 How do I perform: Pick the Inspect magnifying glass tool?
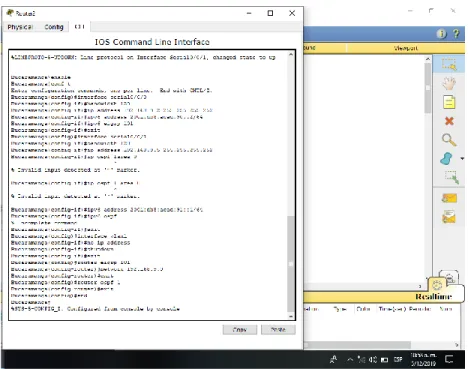pyautogui.click(x=449, y=140)
